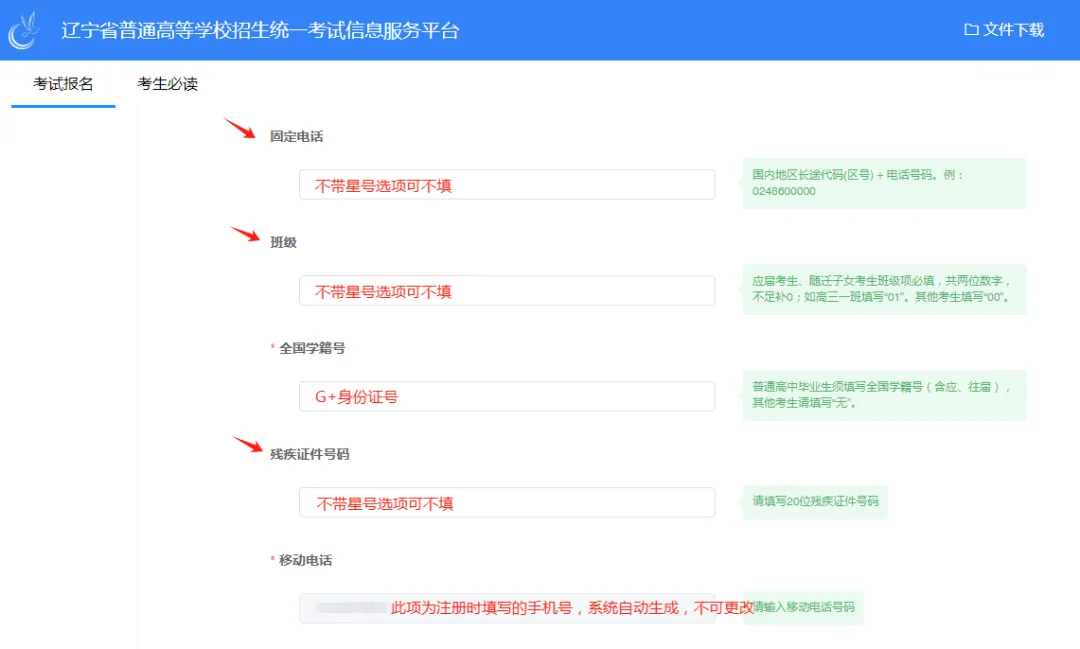Click the hint 请输入移动电话号码
The width and height of the screenshot is (1080, 649).
pyautogui.click(x=803, y=608)
